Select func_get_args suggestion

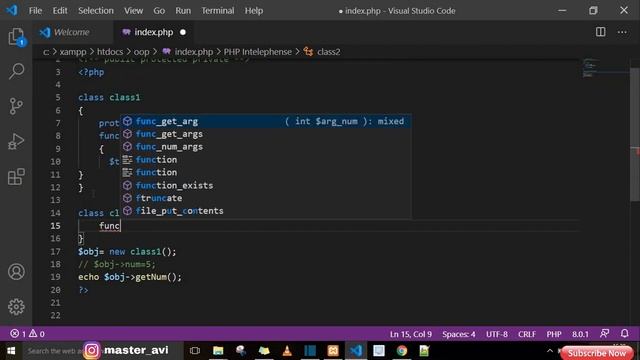(266, 134)
